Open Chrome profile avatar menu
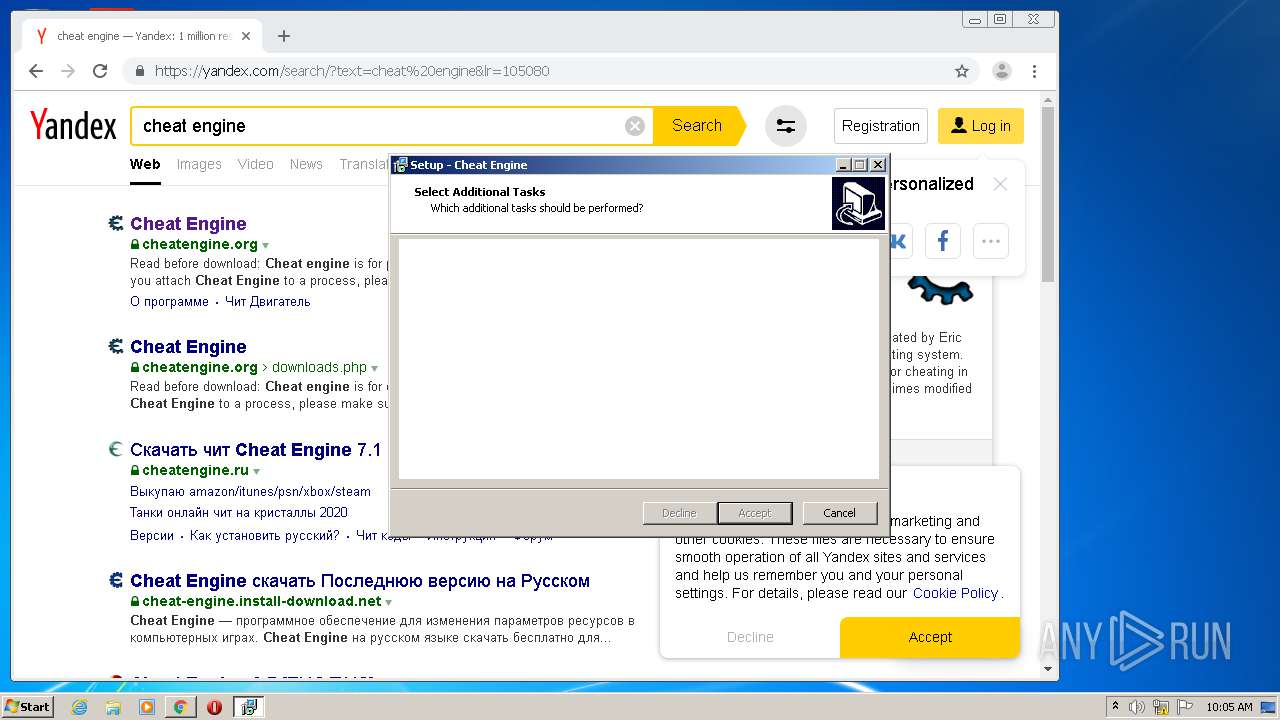The image size is (1280, 720). pos(1001,71)
